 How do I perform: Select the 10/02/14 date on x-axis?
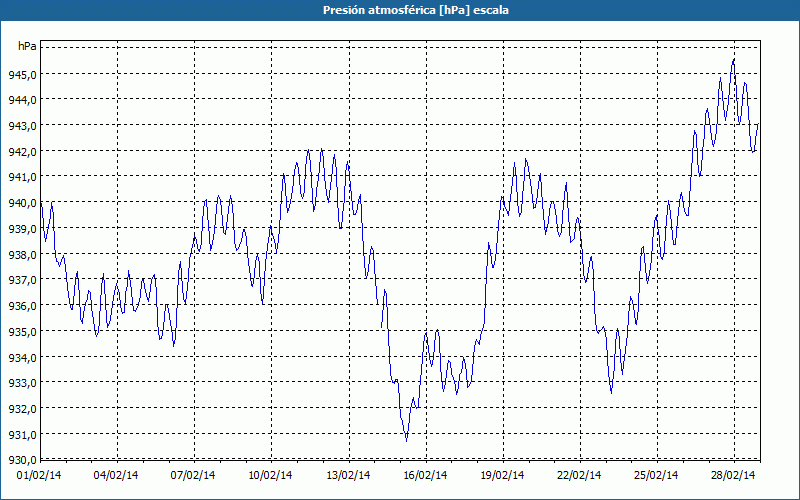tap(270, 476)
